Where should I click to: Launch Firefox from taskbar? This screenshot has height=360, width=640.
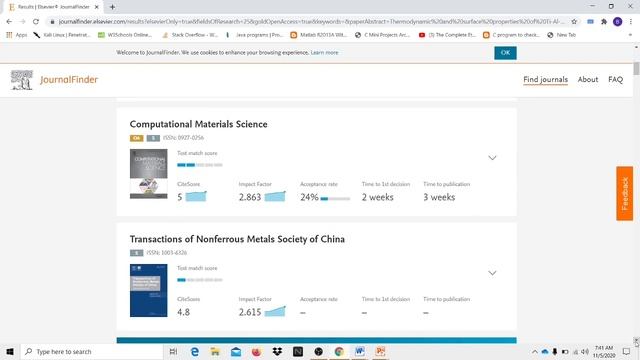click(x=256, y=351)
